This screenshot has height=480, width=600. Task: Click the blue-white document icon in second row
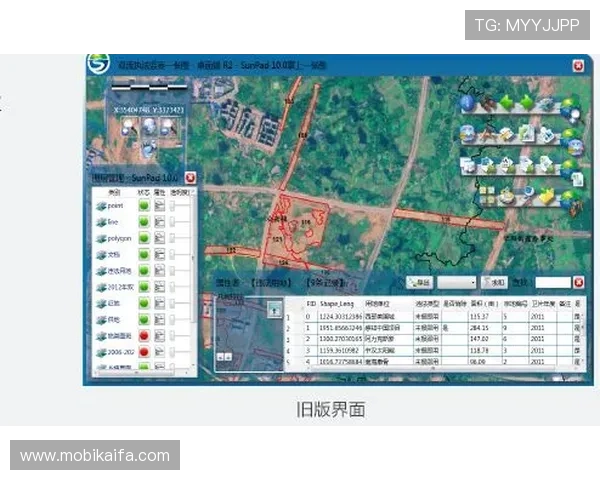(547, 134)
